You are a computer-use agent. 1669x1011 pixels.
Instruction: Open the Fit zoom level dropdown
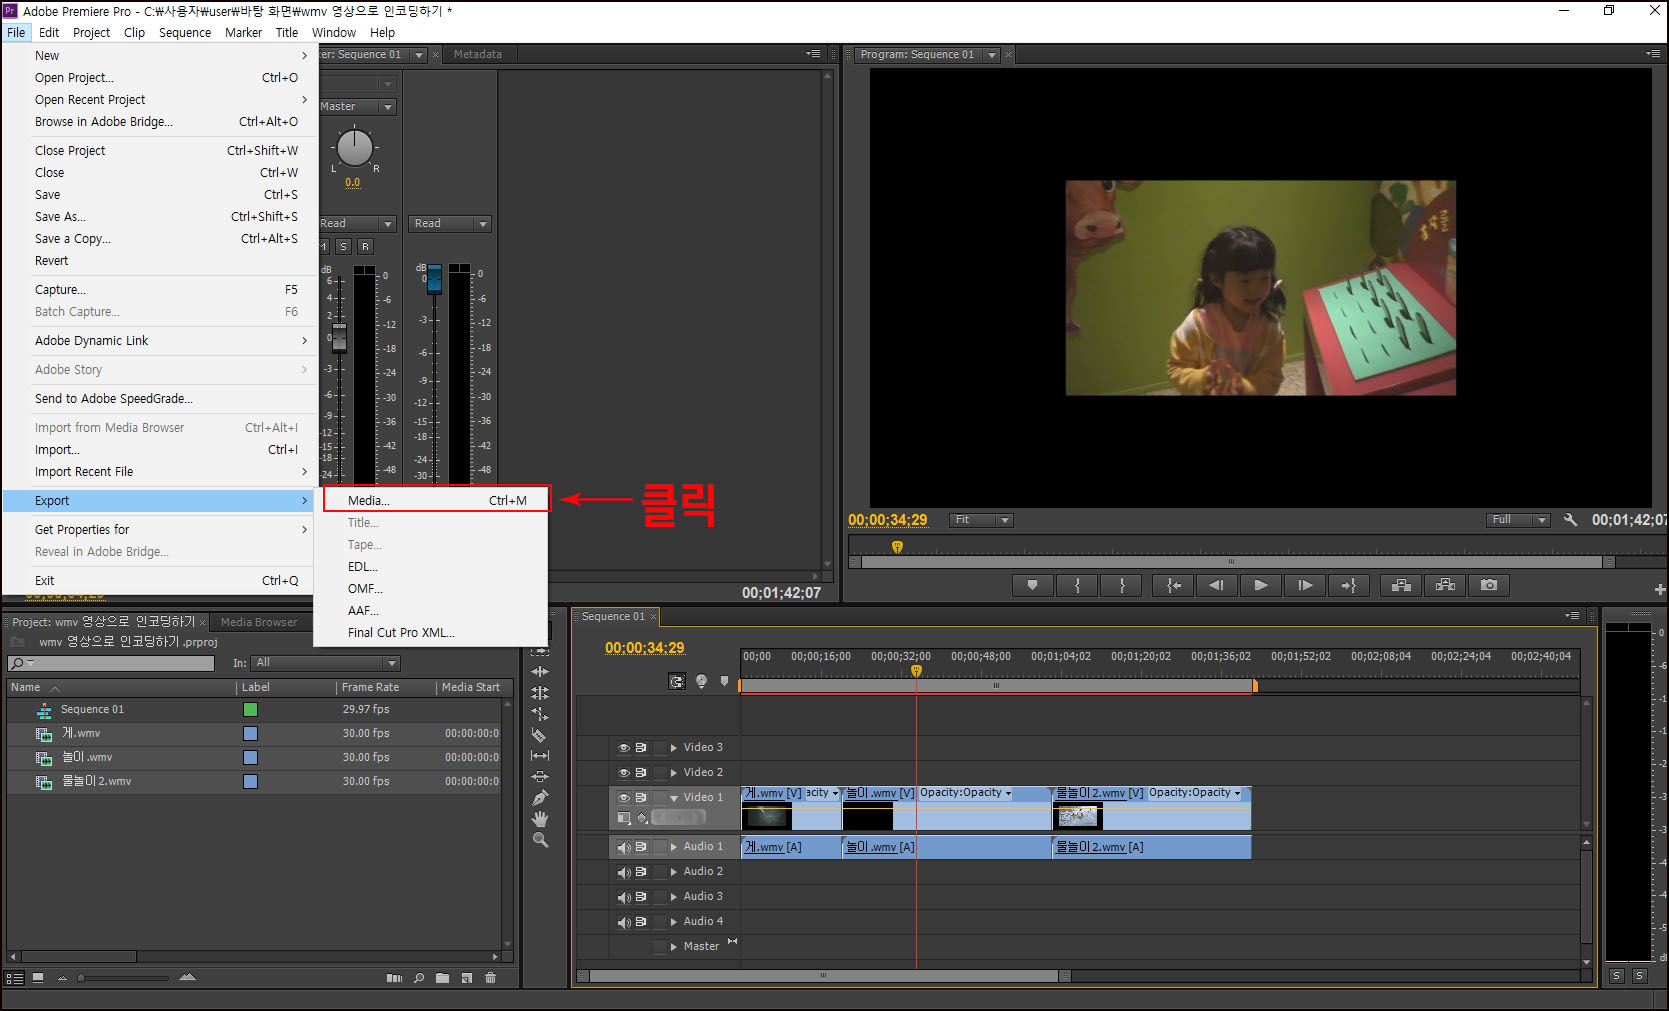[x=981, y=520]
